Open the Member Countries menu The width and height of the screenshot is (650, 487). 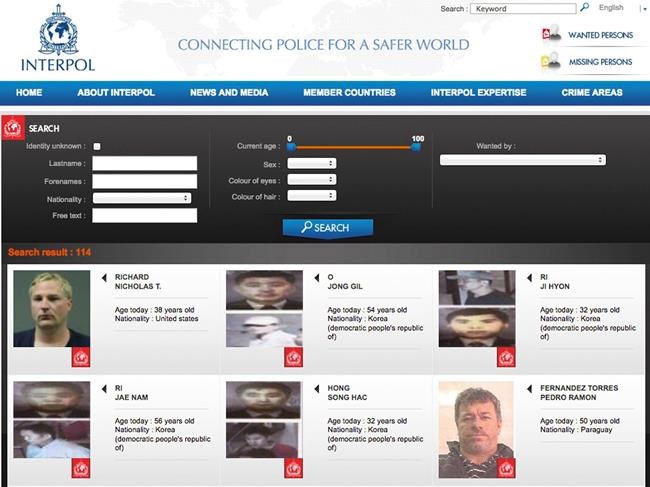[x=349, y=93]
